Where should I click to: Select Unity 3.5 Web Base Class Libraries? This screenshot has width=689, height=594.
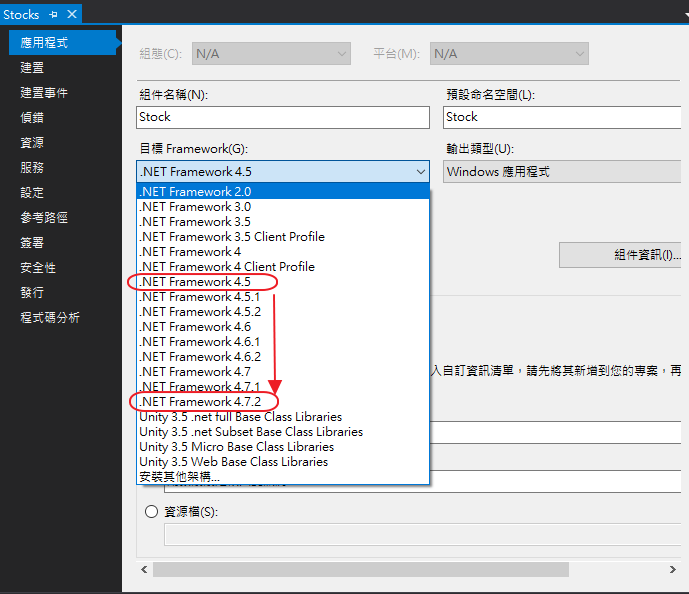point(283,462)
